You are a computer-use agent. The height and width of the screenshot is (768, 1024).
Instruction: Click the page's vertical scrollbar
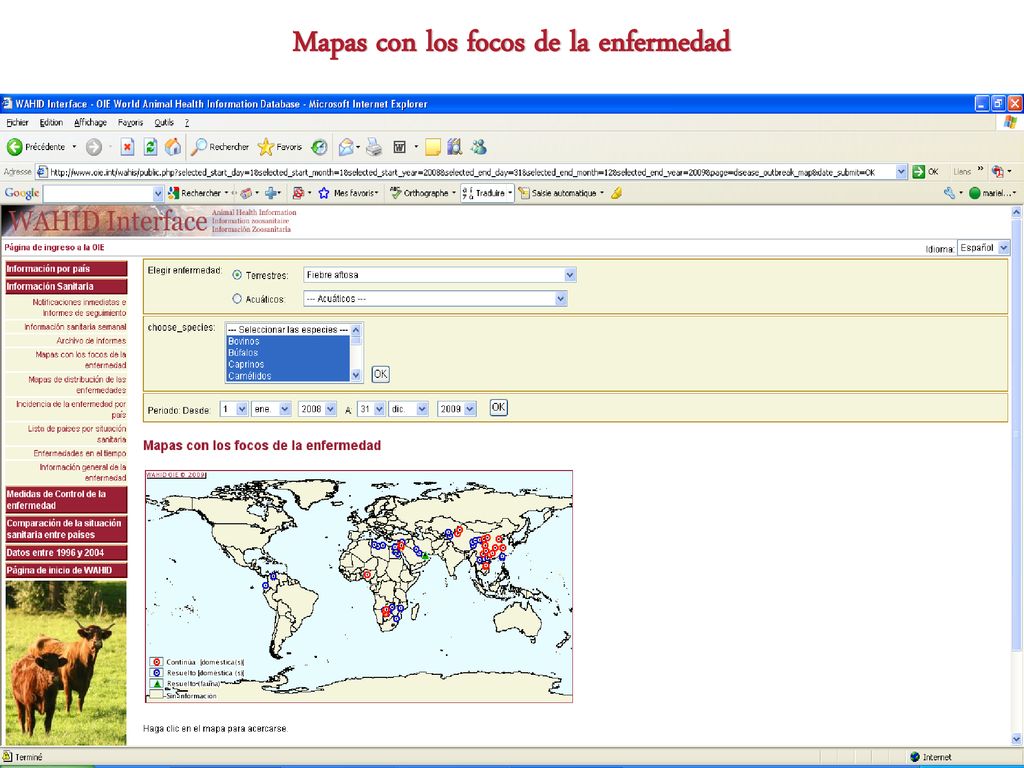click(x=1016, y=475)
